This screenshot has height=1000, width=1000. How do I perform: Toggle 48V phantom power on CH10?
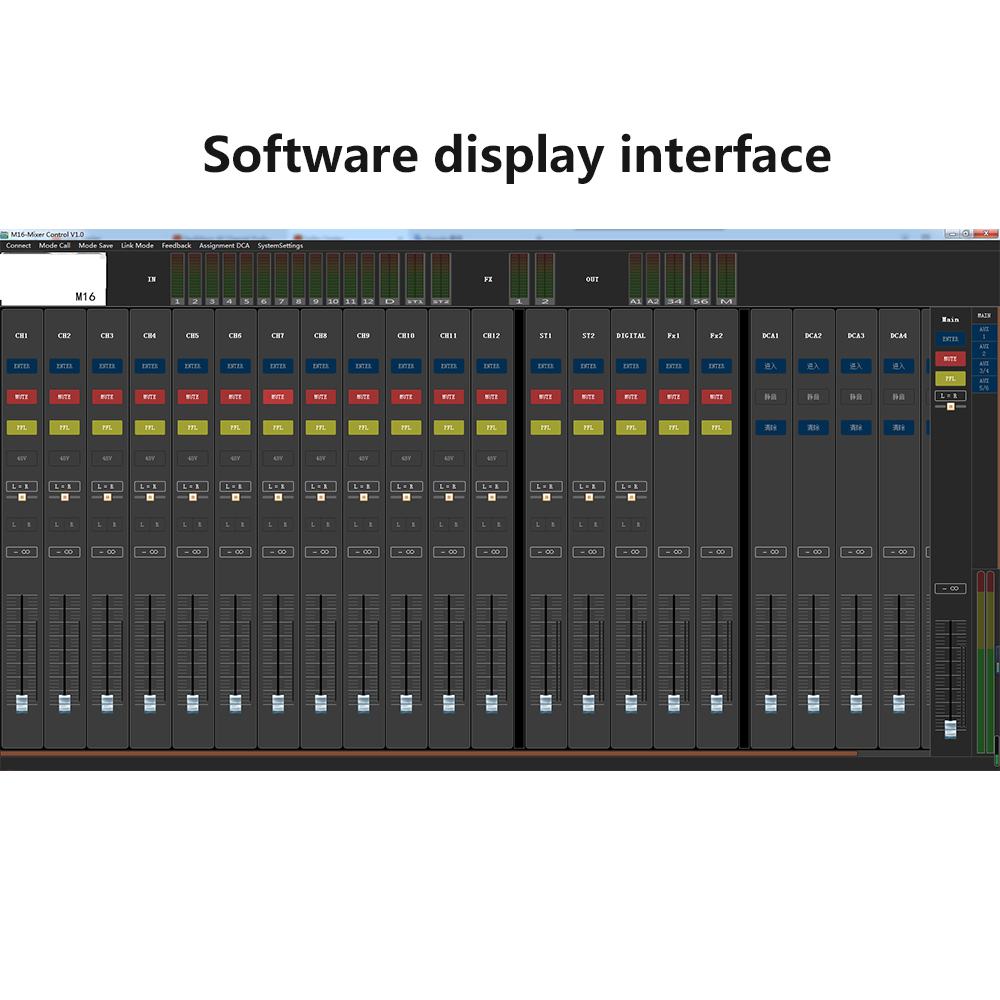(406, 458)
